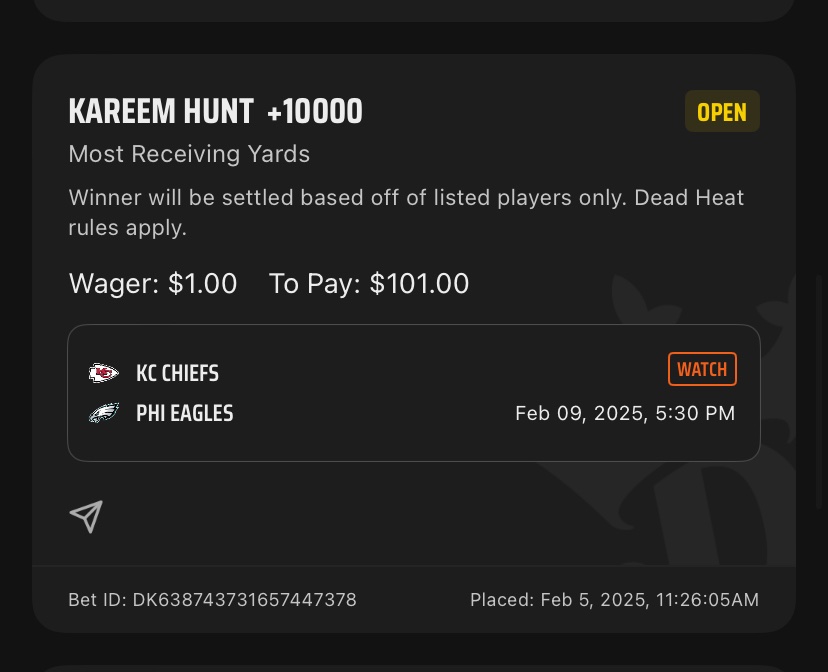Select the OPEN bet status badge
This screenshot has width=828, height=672.
722,111
